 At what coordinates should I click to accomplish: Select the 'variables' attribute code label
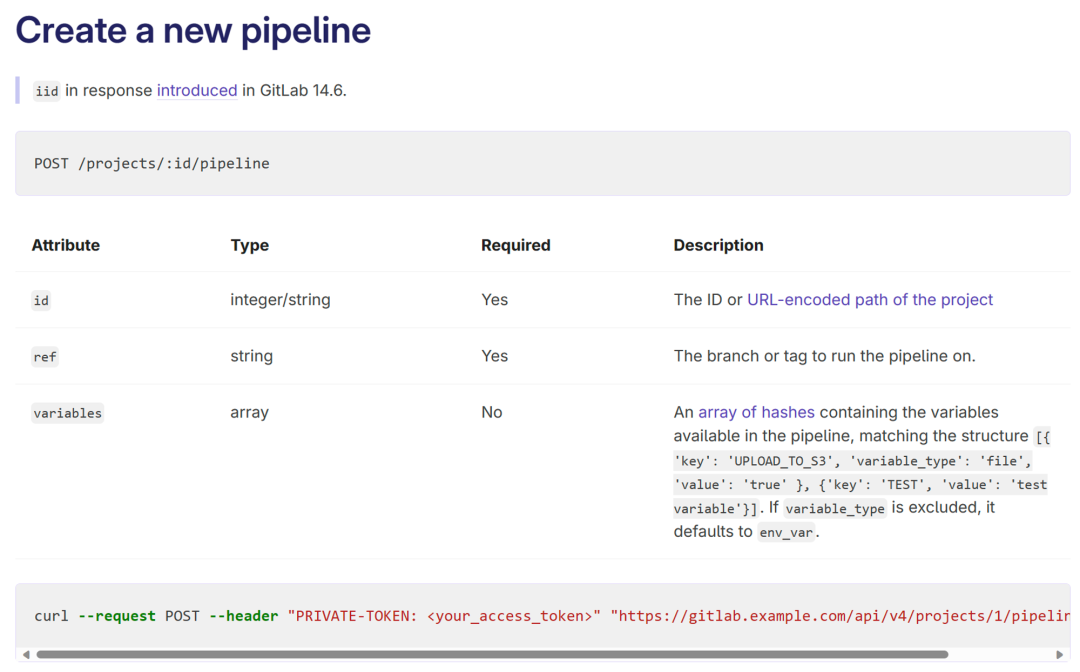(67, 413)
